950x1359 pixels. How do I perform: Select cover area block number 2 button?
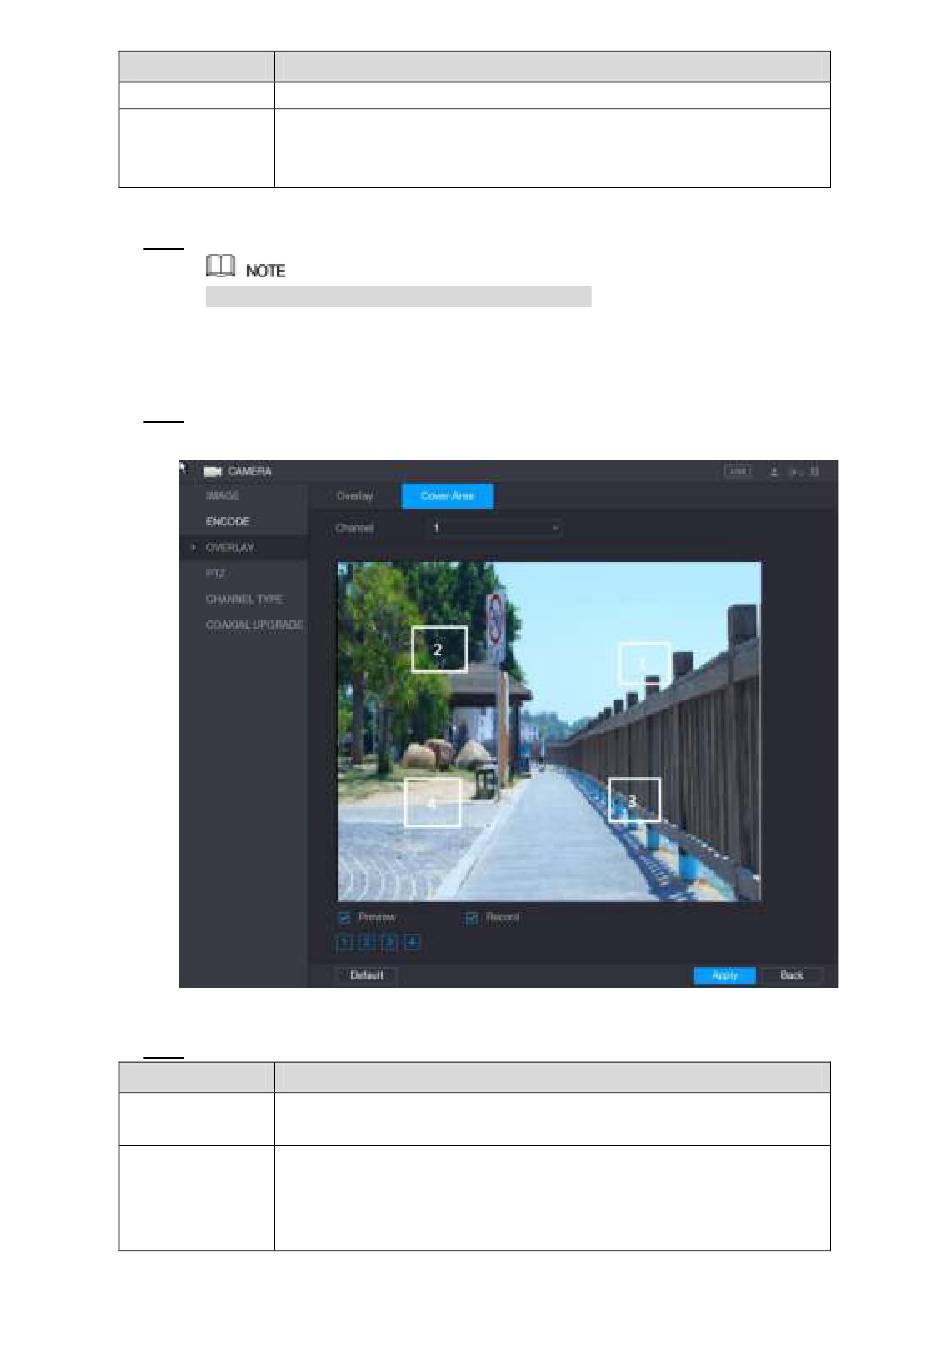click(x=367, y=942)
